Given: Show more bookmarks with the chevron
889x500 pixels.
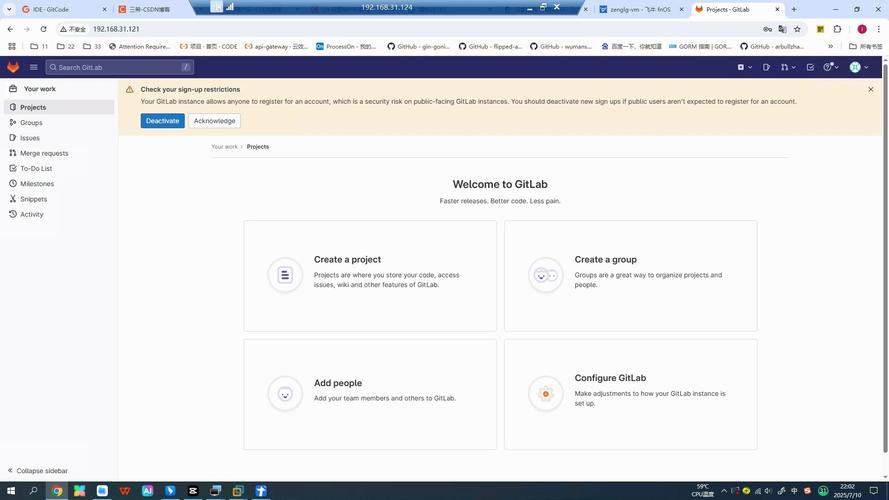Looking at the screenshot, I should click(831, 46).
